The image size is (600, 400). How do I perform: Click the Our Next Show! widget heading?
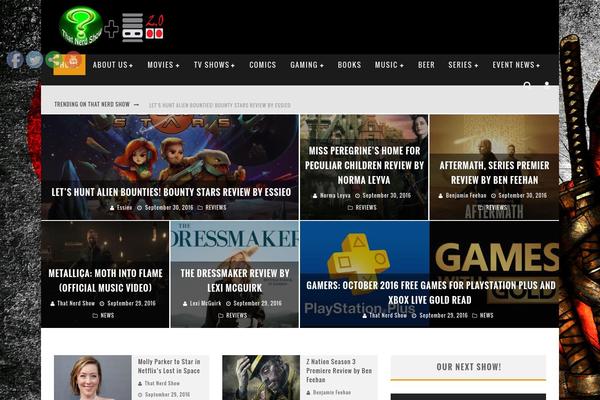pyautogui.click(x=468, y=367)
